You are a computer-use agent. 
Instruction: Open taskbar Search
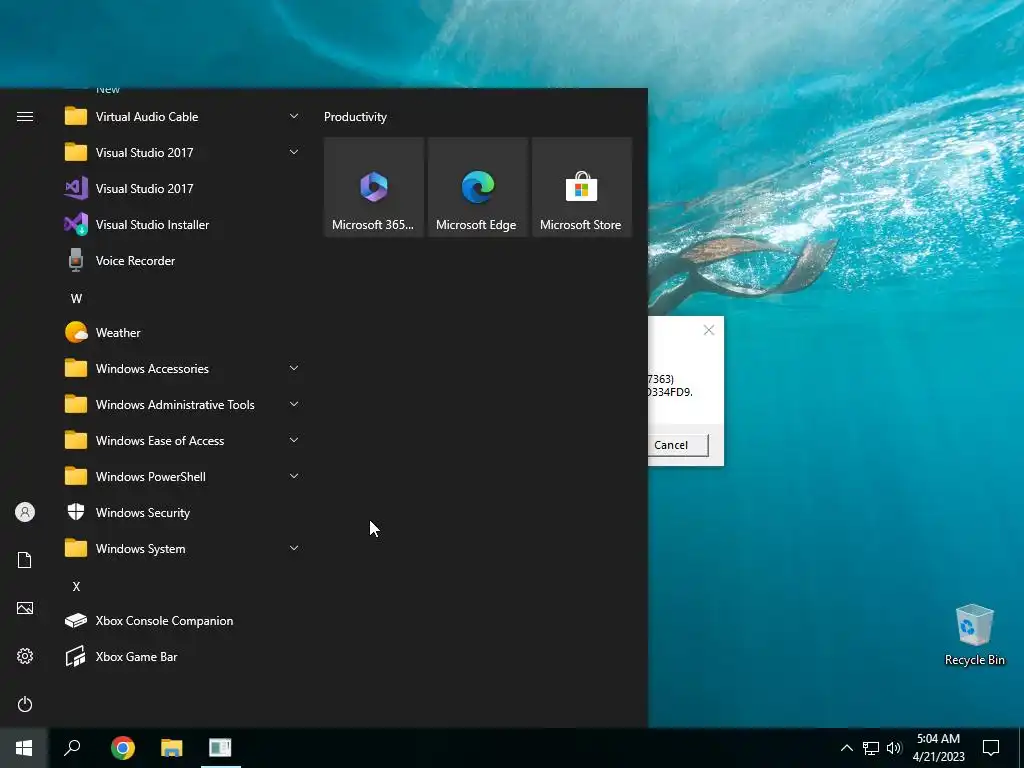click(72, 748)
